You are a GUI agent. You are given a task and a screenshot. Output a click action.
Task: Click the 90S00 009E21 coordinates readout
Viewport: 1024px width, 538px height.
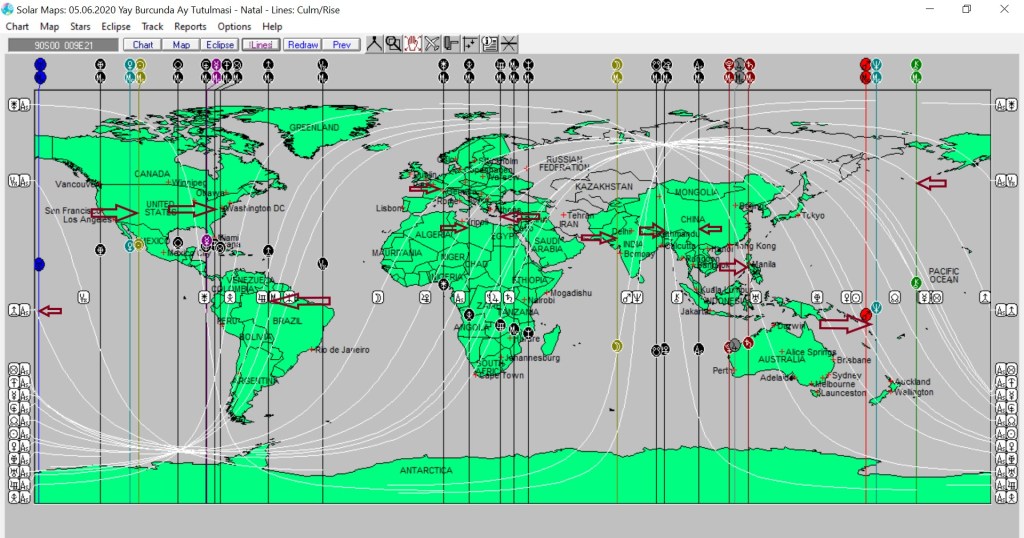[x=62, y=45]
